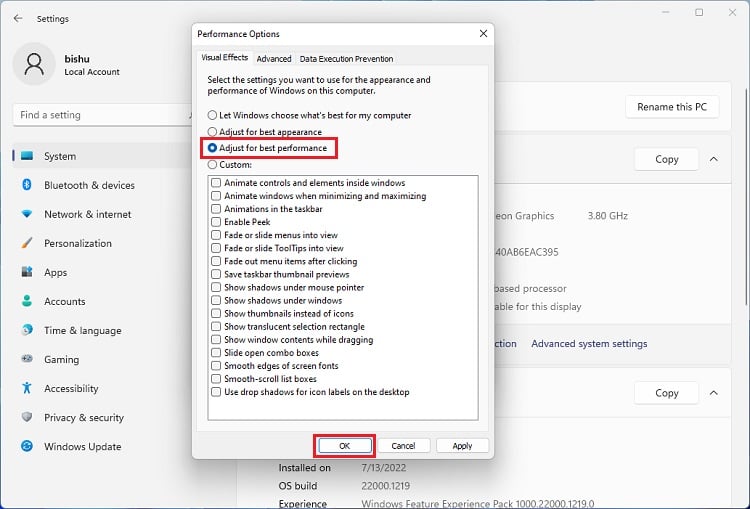Enable Animate controls and elements inside windows
750x509 pixels.
[x=216, y=183]
